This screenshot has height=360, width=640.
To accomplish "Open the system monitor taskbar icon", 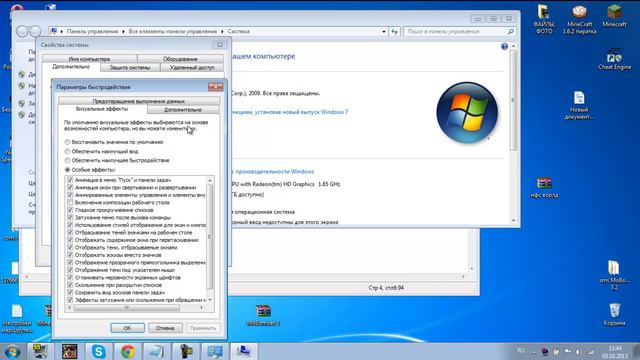I will coord(215,351).
